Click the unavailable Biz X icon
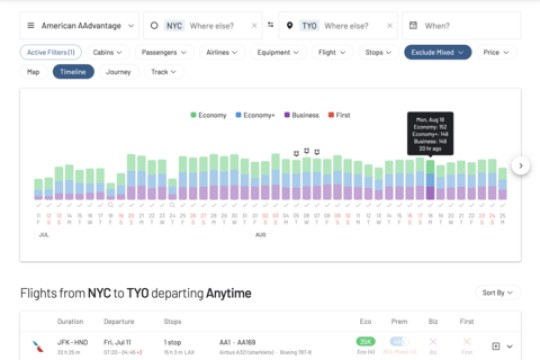Image resolution: width=540 pixels, height=360 pixels. 433,341
